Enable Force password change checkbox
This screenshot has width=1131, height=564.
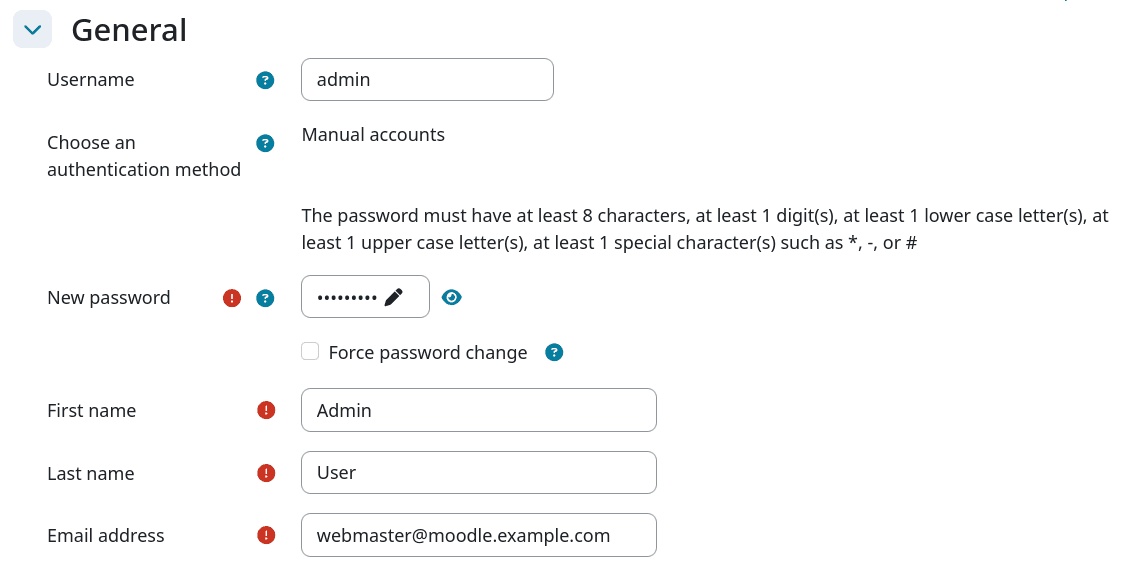[x=310, y=351]
